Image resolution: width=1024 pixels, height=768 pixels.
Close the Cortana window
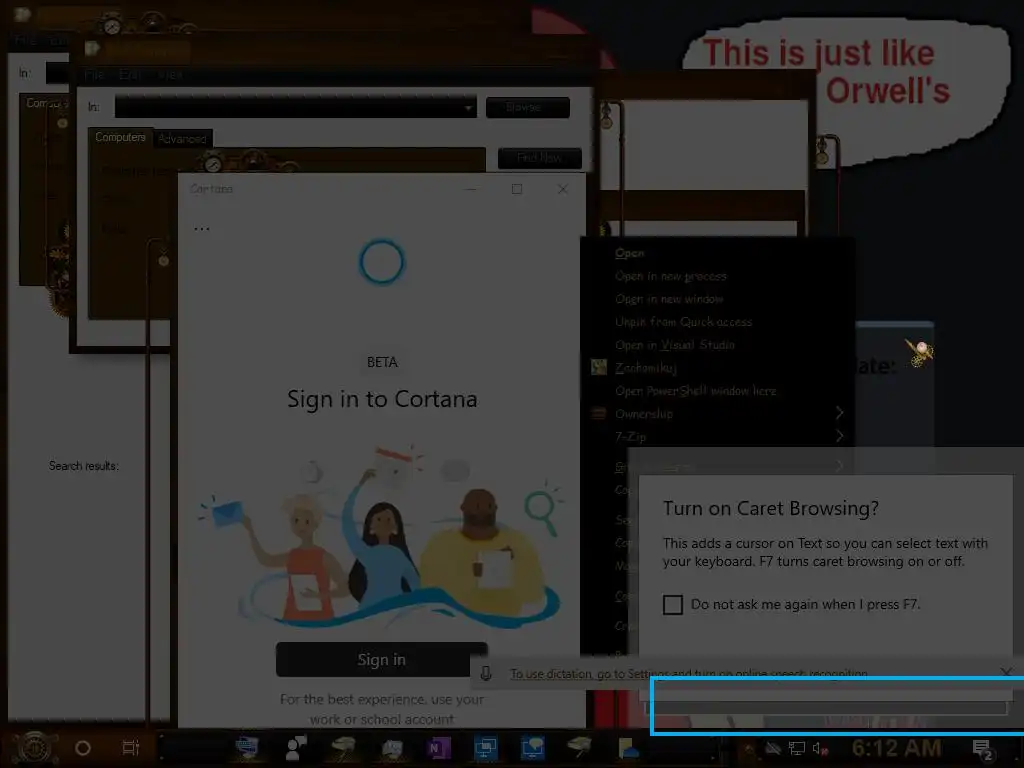(x=562, y=189)
